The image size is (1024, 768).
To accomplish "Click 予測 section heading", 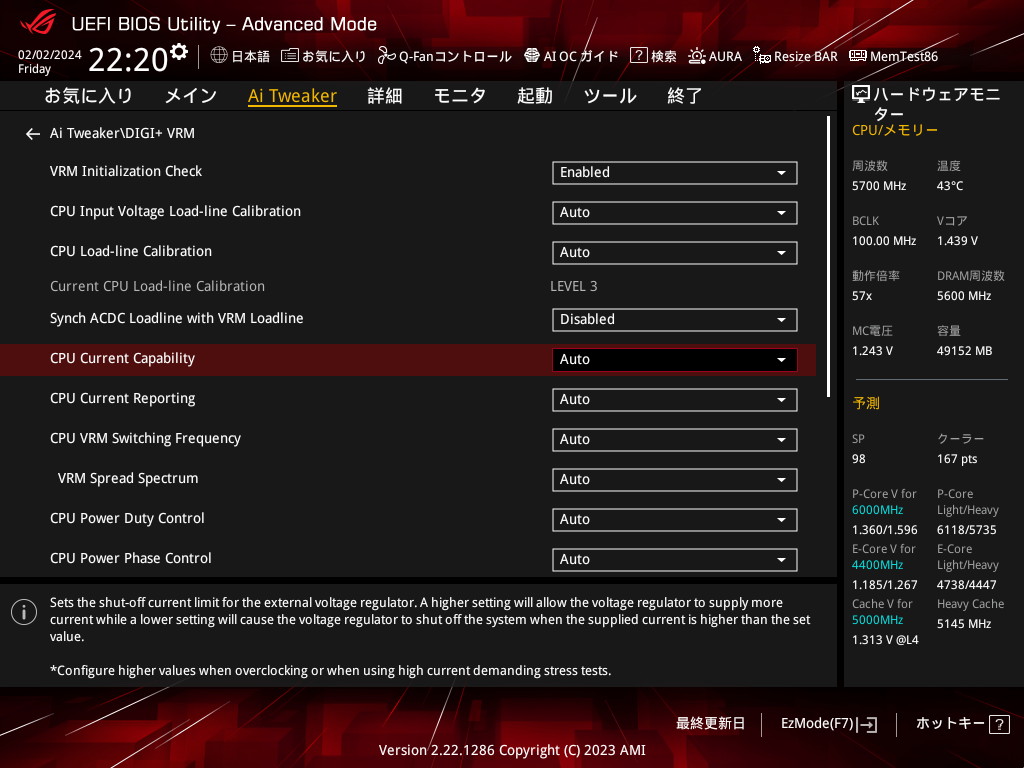I will [866, 403].
